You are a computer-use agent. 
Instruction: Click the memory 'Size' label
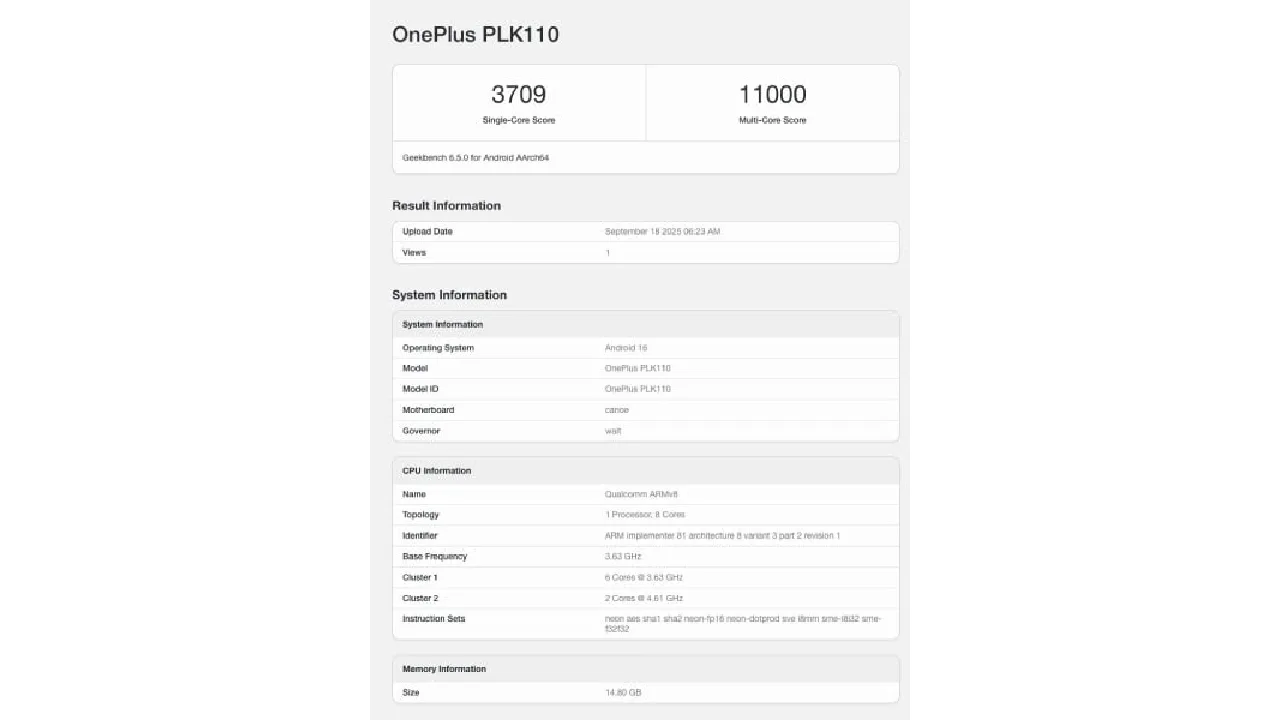tap(411, 693)
